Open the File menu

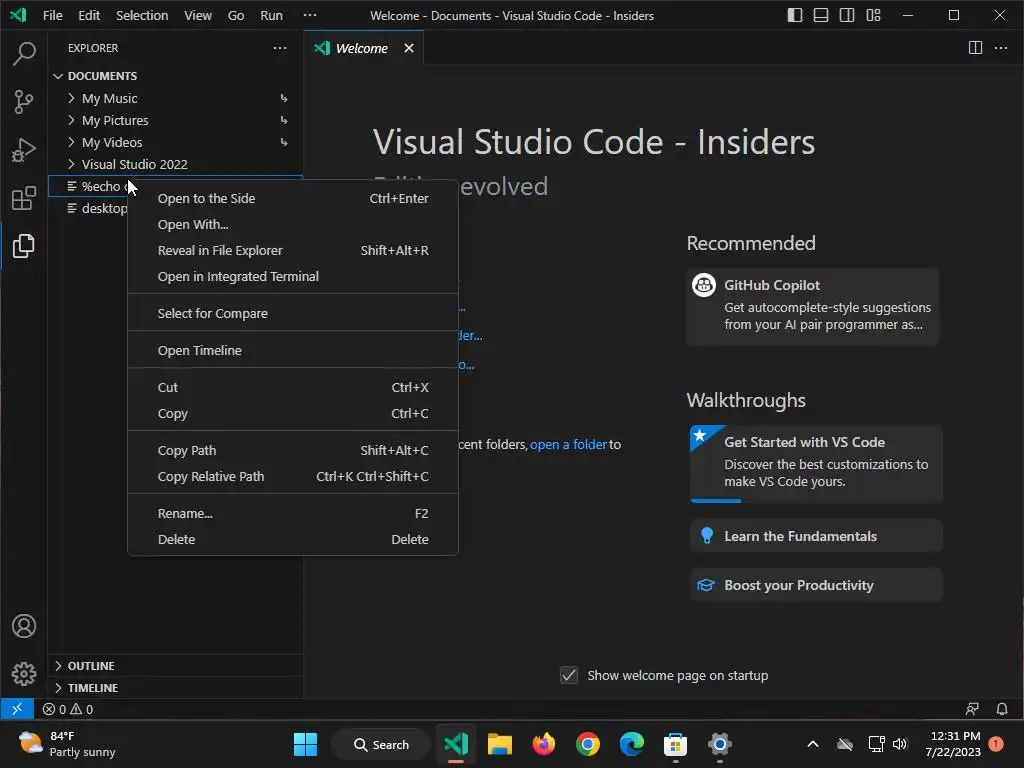pyautogui.click(x=52, y=15)
